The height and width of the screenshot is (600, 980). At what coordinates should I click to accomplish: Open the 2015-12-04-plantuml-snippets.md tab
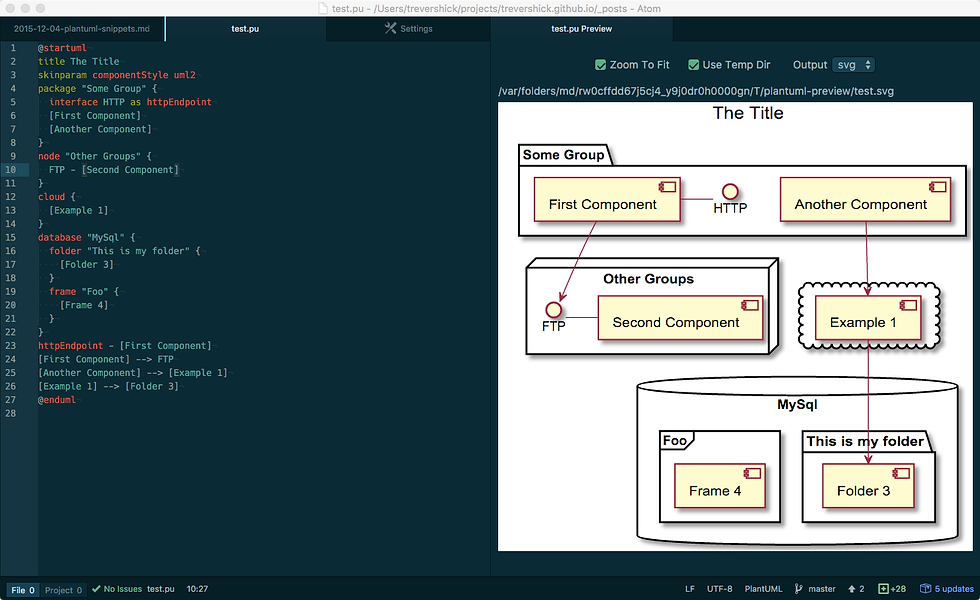(82, 29)
